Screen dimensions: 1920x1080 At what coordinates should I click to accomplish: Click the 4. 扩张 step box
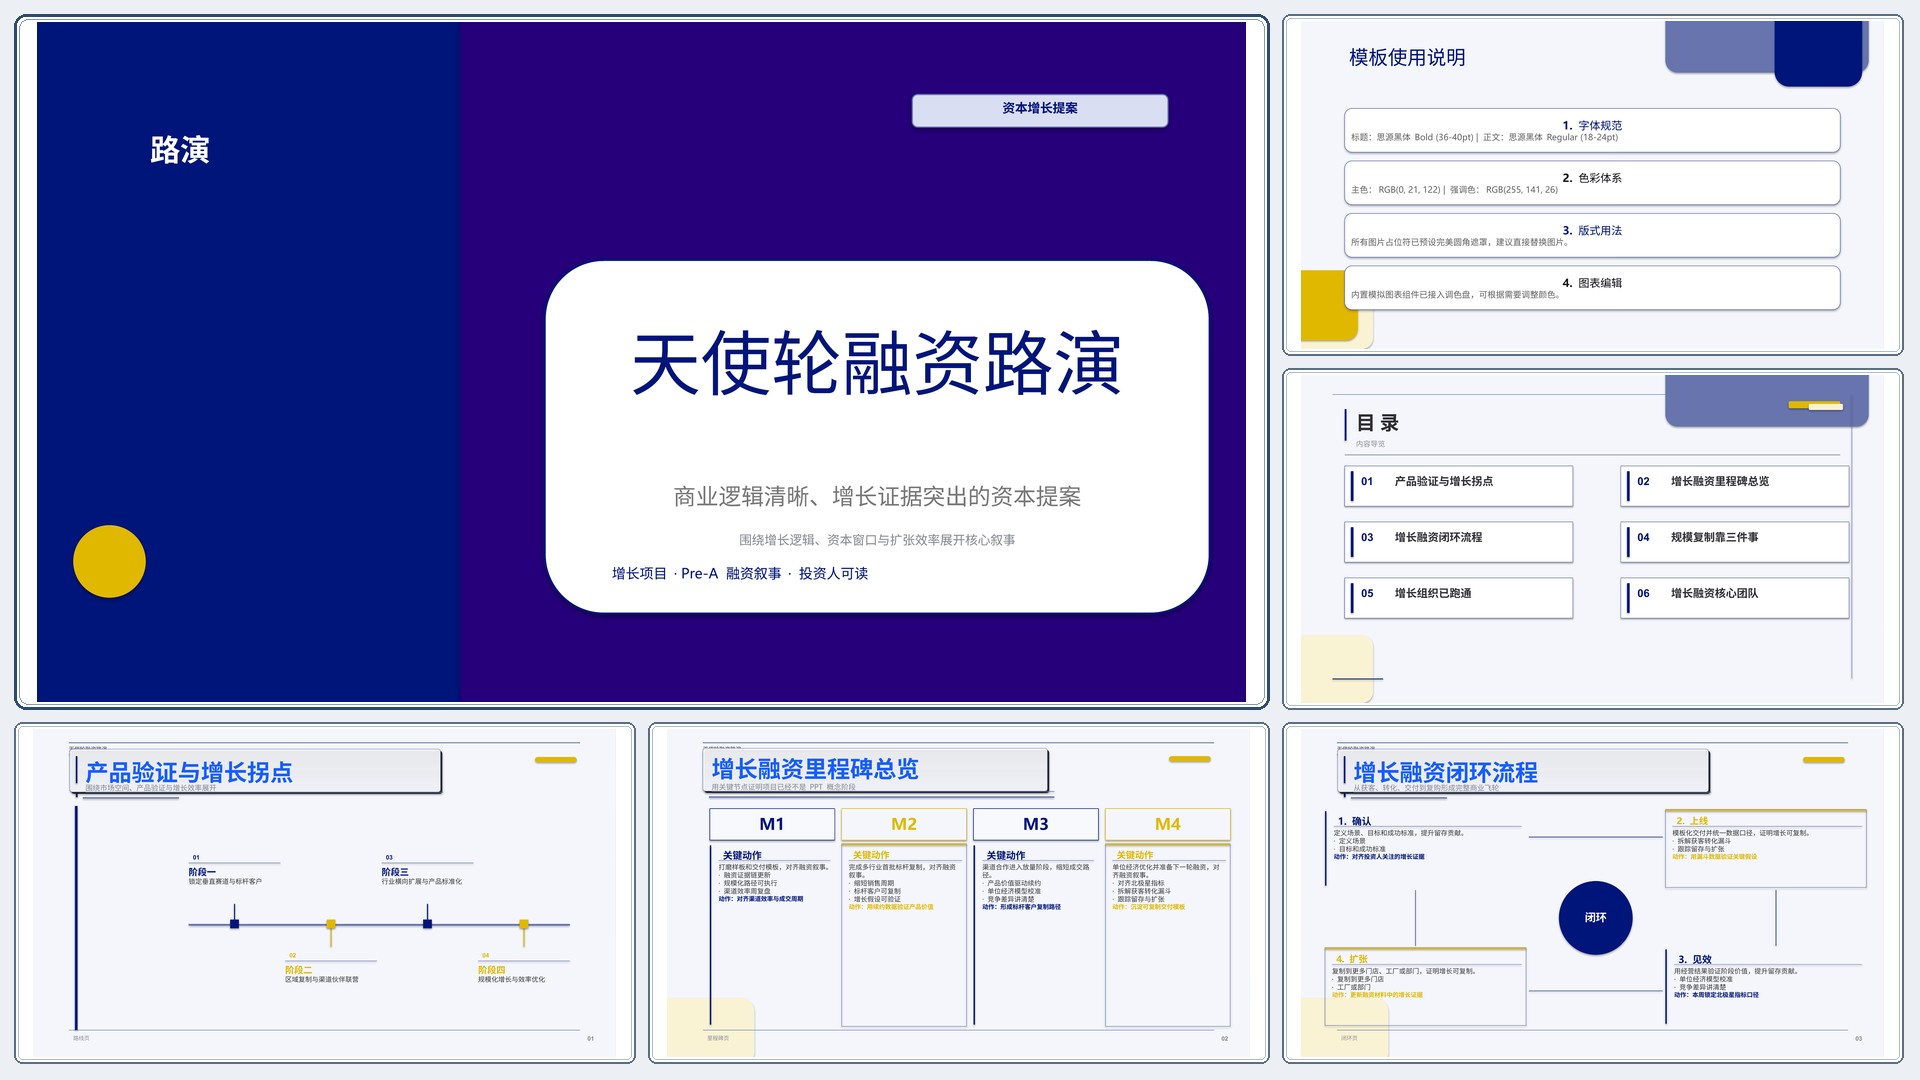tap(1426, 986)
